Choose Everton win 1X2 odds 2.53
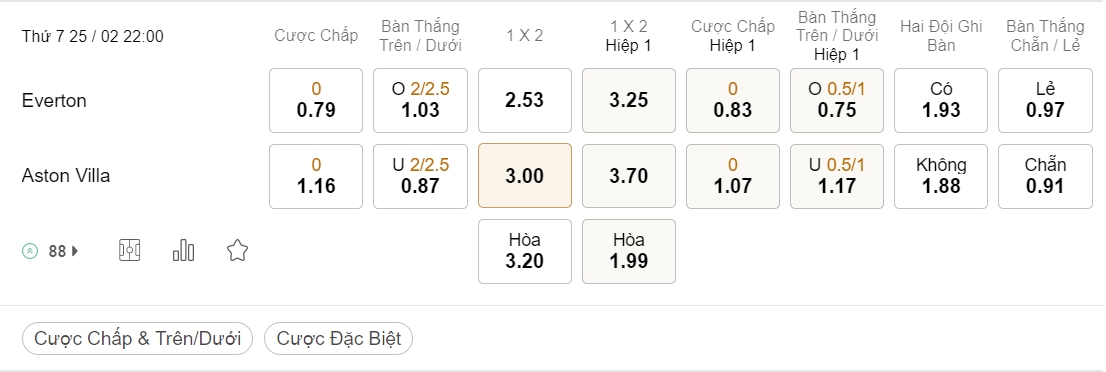1106x372 pixels. [525, 100]
